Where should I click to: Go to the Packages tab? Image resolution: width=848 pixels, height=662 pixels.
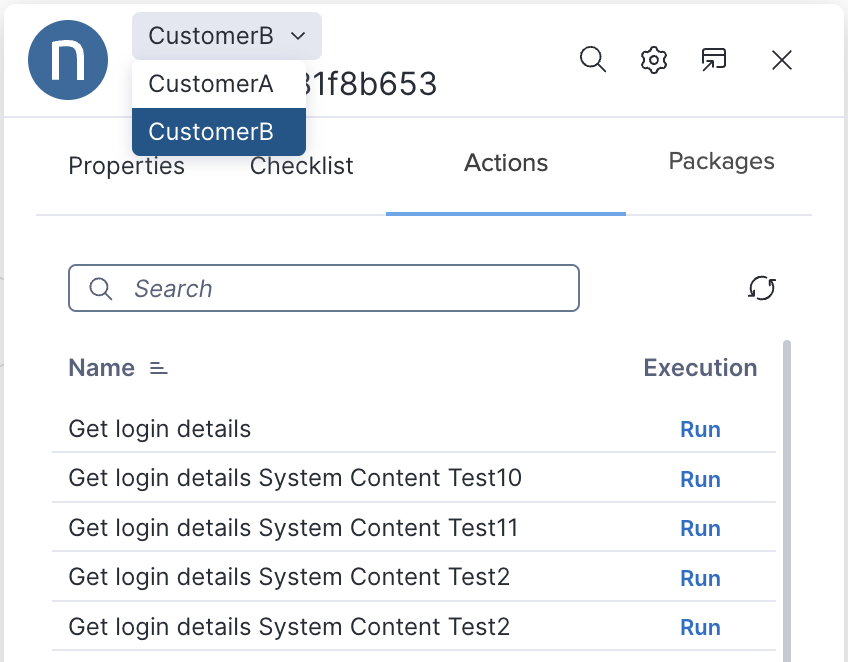[x=721, y=160]
